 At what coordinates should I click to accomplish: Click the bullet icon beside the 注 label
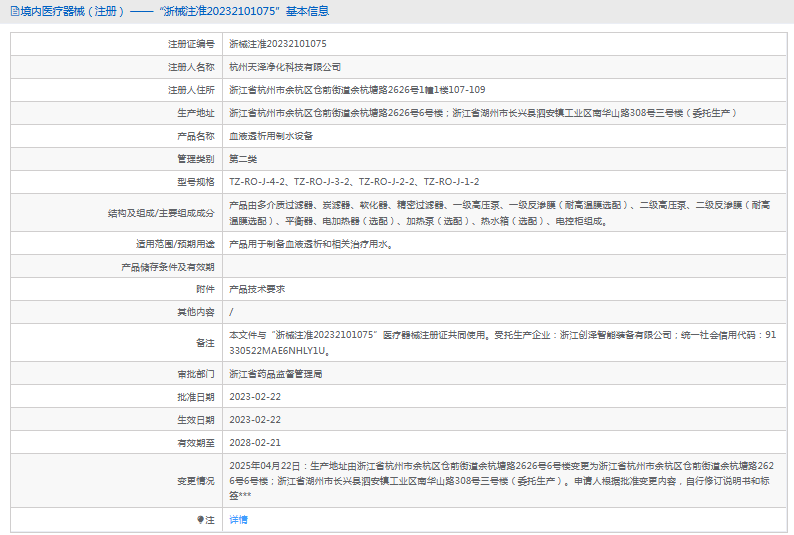click(x=200, y=520)
